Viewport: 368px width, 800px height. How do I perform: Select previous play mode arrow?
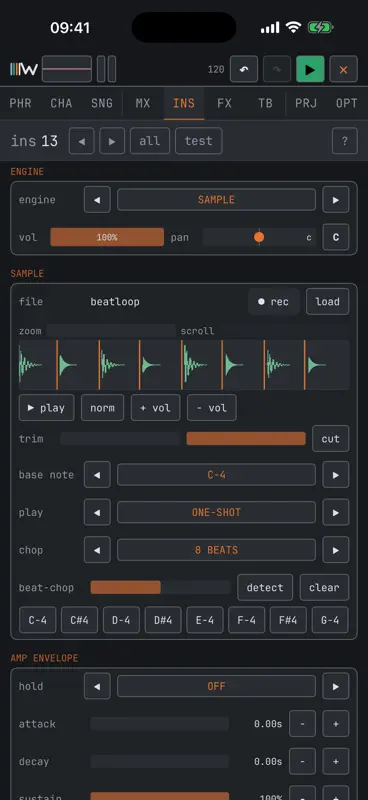click(97, 512)
